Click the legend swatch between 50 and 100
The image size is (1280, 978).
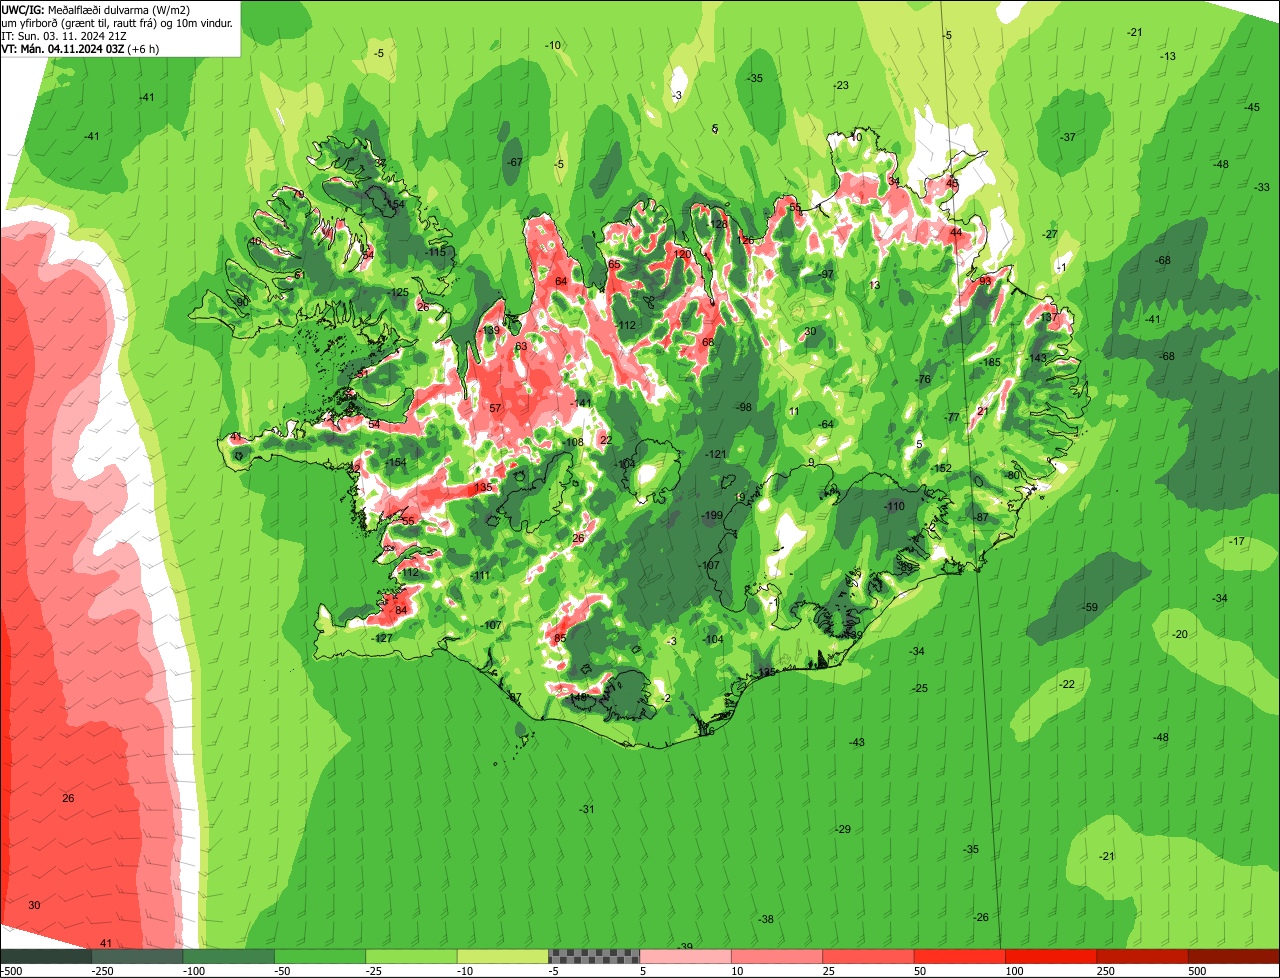960,956
